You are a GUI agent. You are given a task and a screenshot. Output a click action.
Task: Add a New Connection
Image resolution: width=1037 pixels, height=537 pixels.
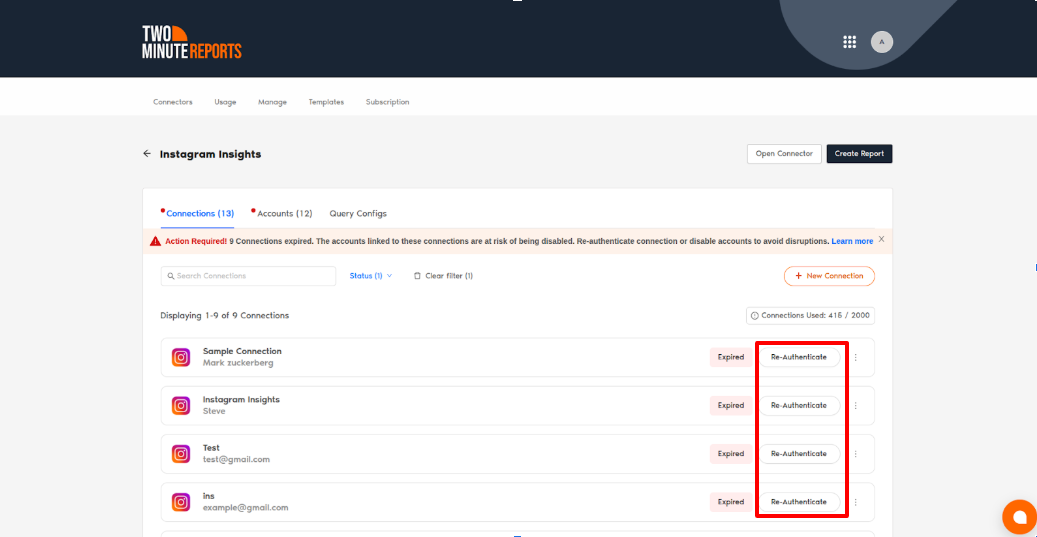click(x=829, y=276)
